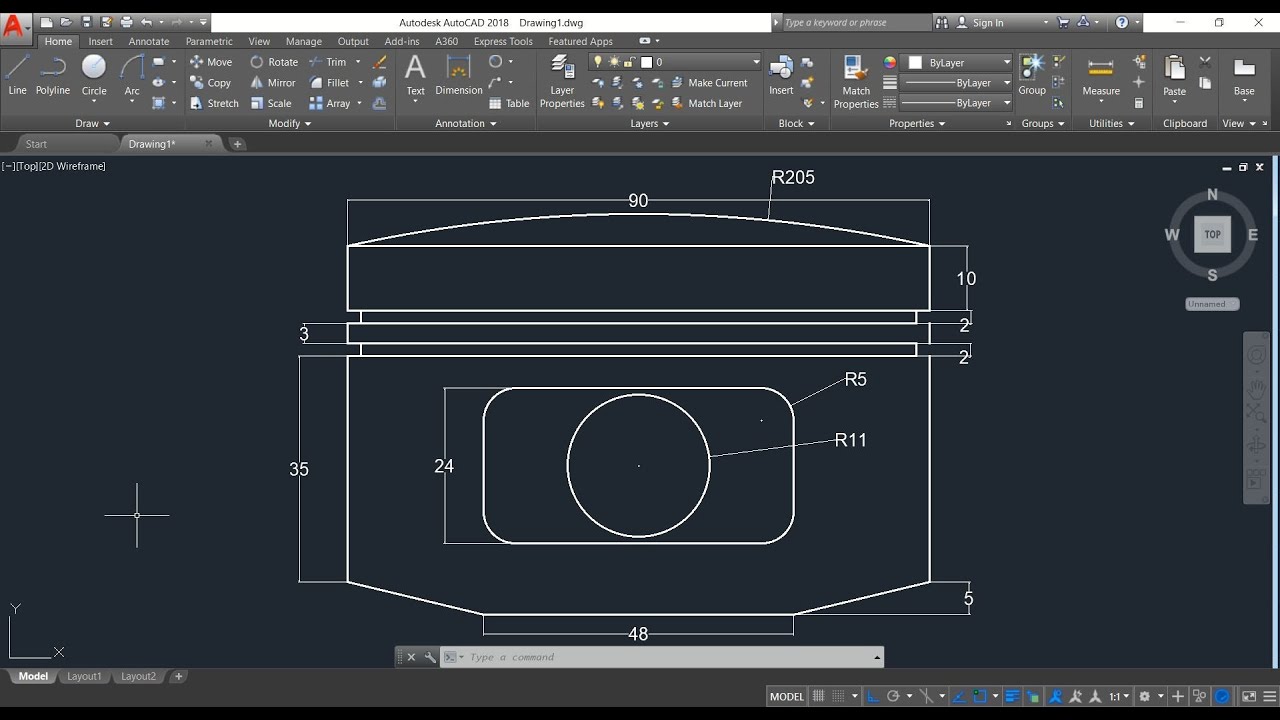1280x720 pixels.
Task: Open the Annotate ribbon tab
Action: (149, 41)
